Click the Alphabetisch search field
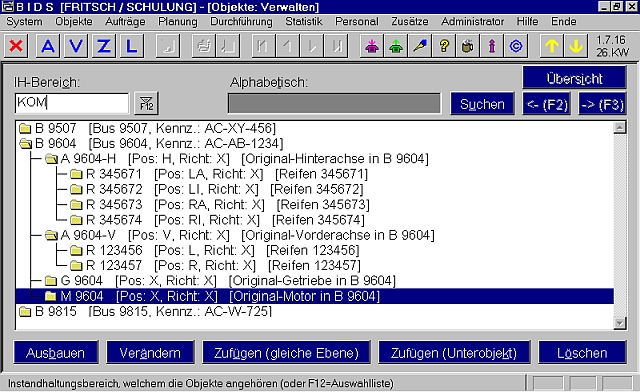Viewport: 640px width, 392px height. click(334, 103)
